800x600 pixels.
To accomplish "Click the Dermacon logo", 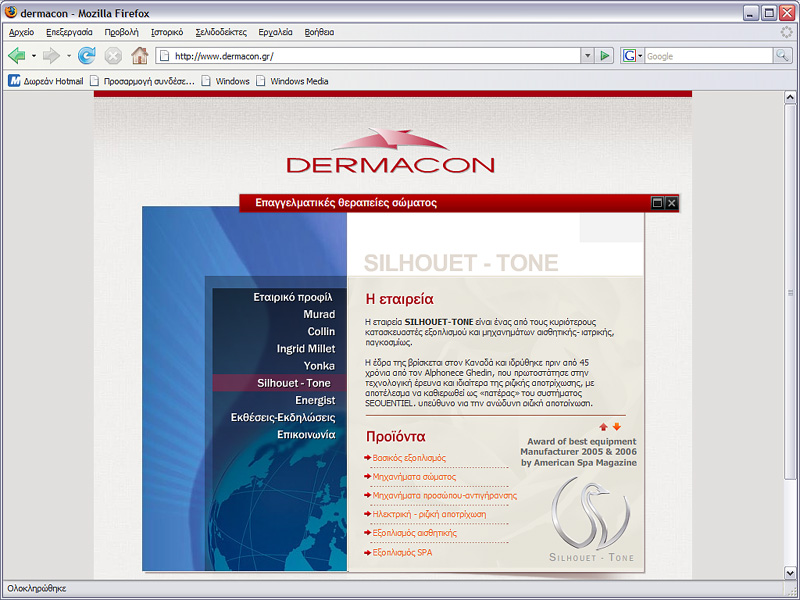I will 390,151.
